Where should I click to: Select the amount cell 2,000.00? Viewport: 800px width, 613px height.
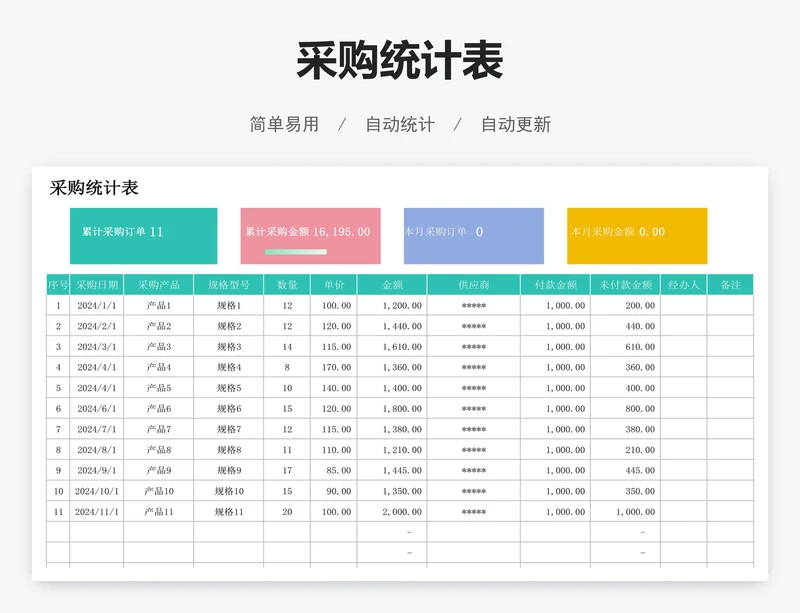392,511
